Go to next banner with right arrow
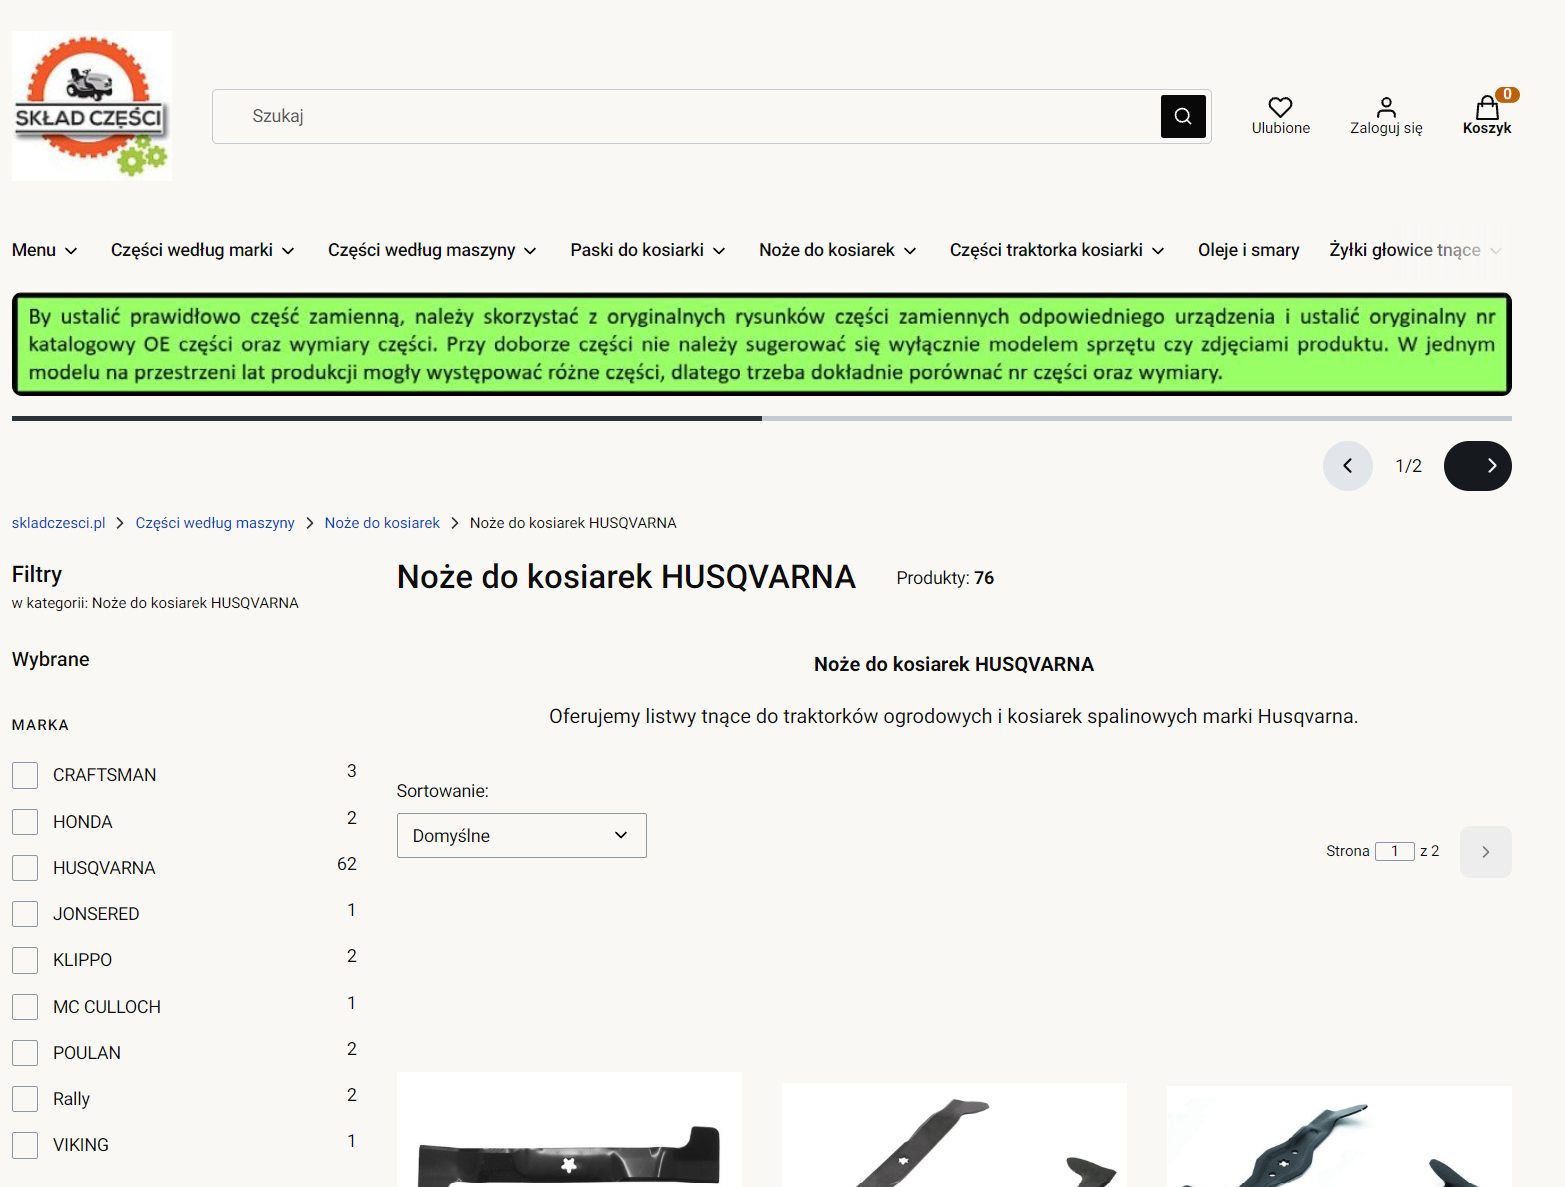The height and width of the screenshot is (1187, 1565). click(x=1478, y=466)
